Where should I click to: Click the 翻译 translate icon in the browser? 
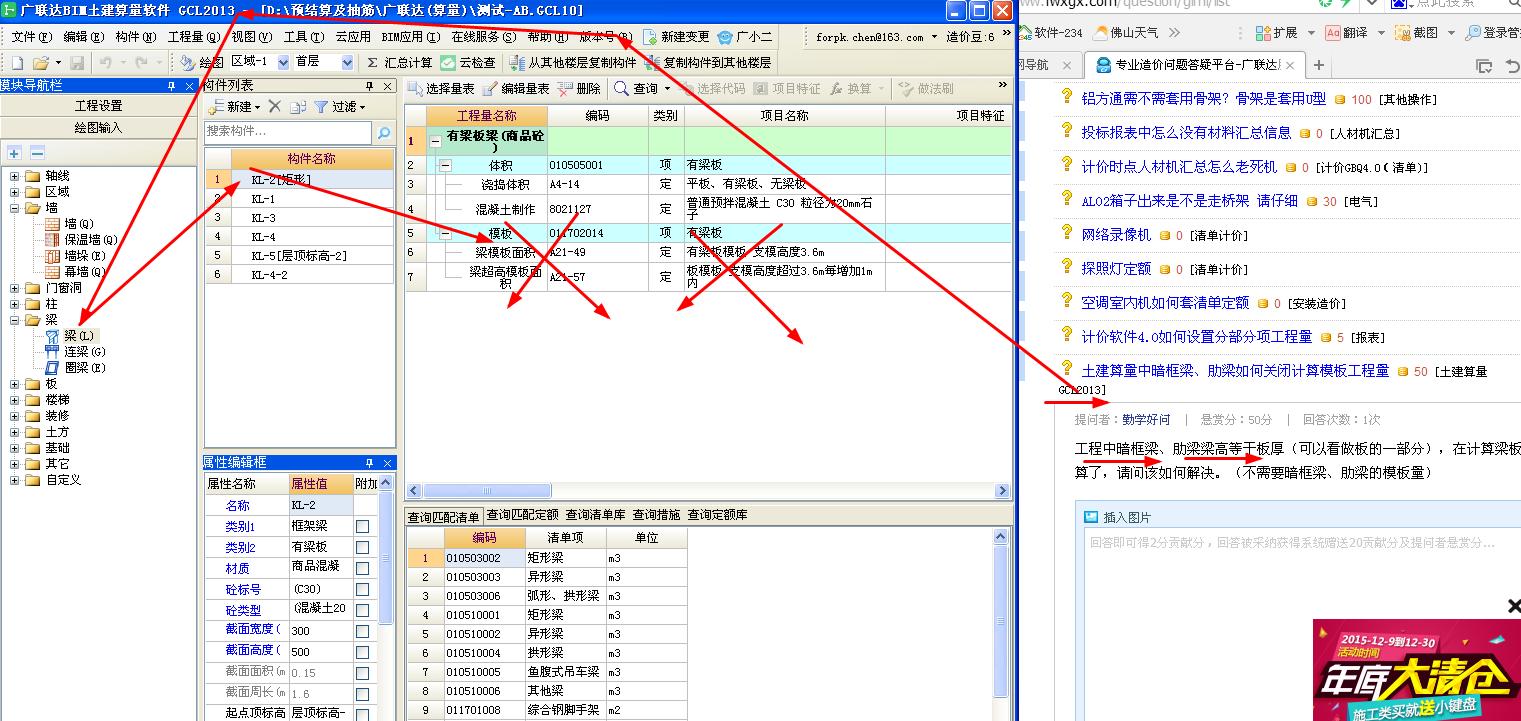[1332, 33]
